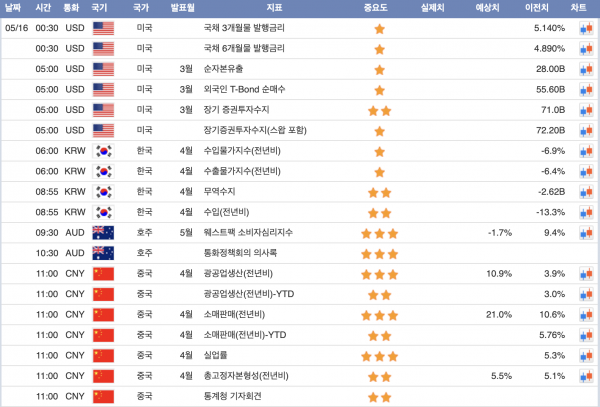Click the star rating for 광공업생산(전년비)
This screenshot has width=600, height=407.
[x=379, y=274]
